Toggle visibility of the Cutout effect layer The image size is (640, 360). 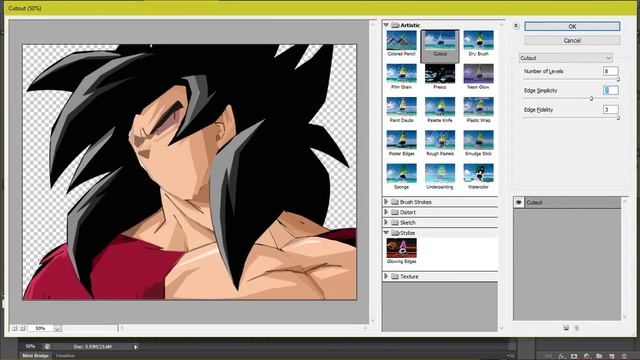tap(518, 202)
